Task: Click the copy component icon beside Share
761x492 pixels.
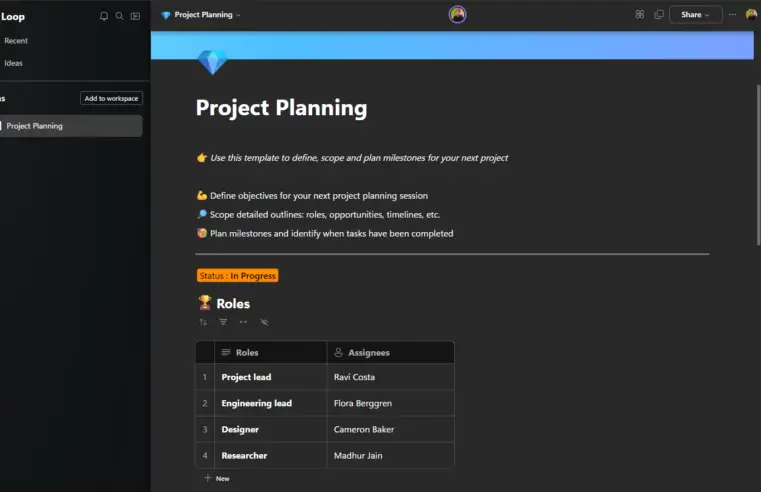Action: point(659,15)
